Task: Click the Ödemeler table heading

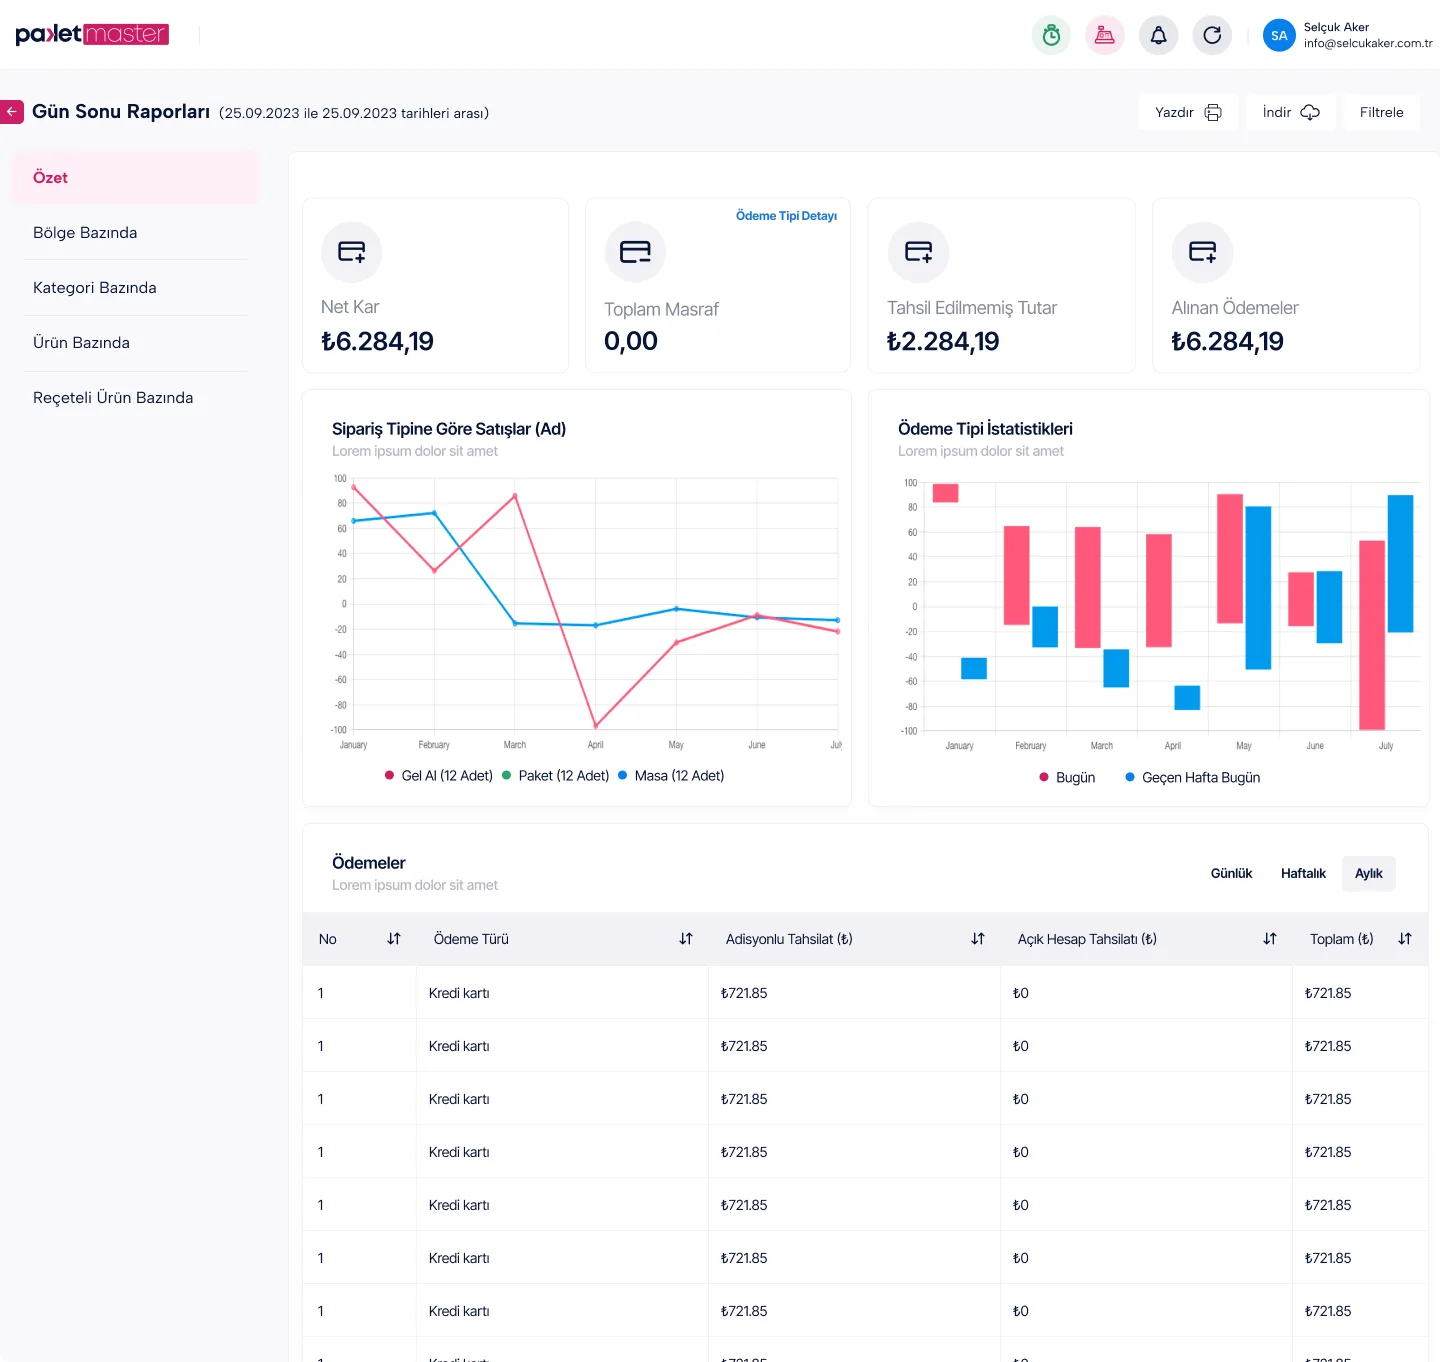Action: point(369,863)
